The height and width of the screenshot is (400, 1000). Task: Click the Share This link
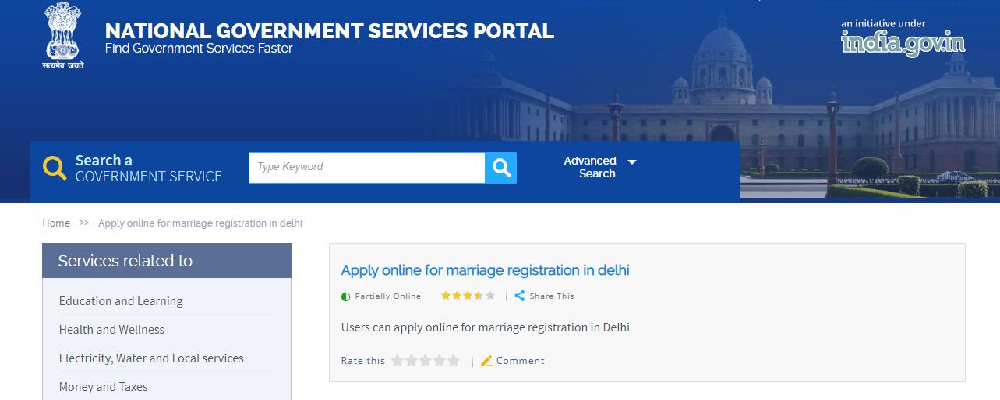(x=552, y=296)
